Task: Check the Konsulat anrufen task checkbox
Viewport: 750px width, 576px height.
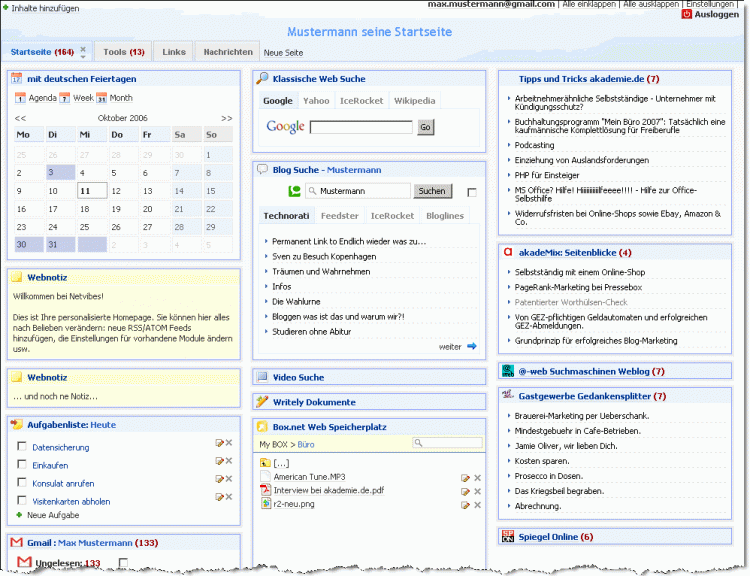Action: pyautogui.click(x=22, y=482)
